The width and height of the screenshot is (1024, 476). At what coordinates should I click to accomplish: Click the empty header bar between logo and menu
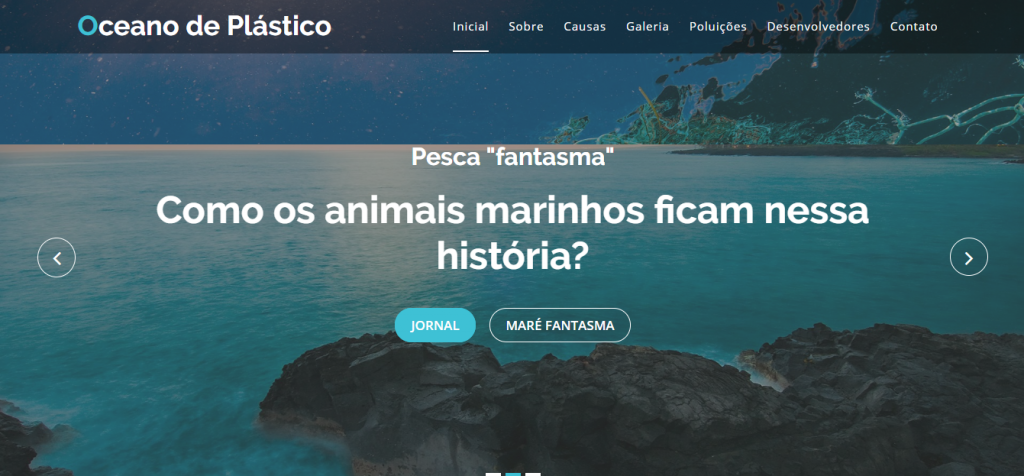click(392, 27)
